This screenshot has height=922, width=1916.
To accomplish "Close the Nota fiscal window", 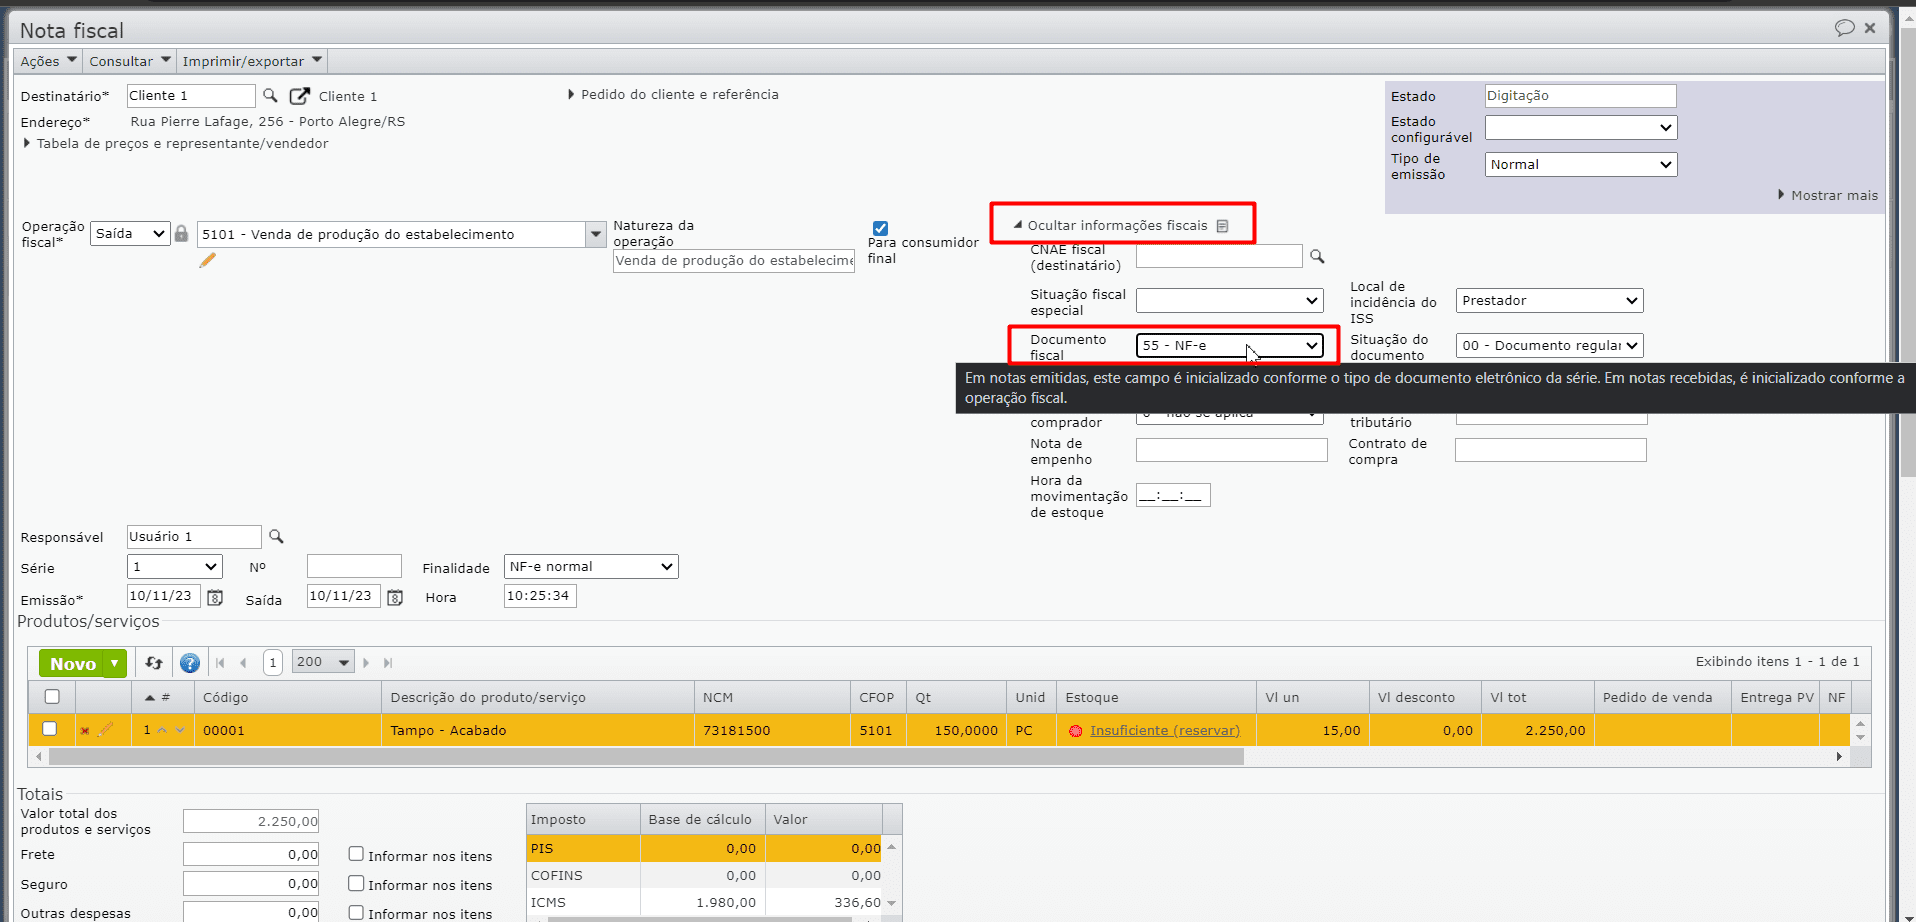I will [1870, 28].
